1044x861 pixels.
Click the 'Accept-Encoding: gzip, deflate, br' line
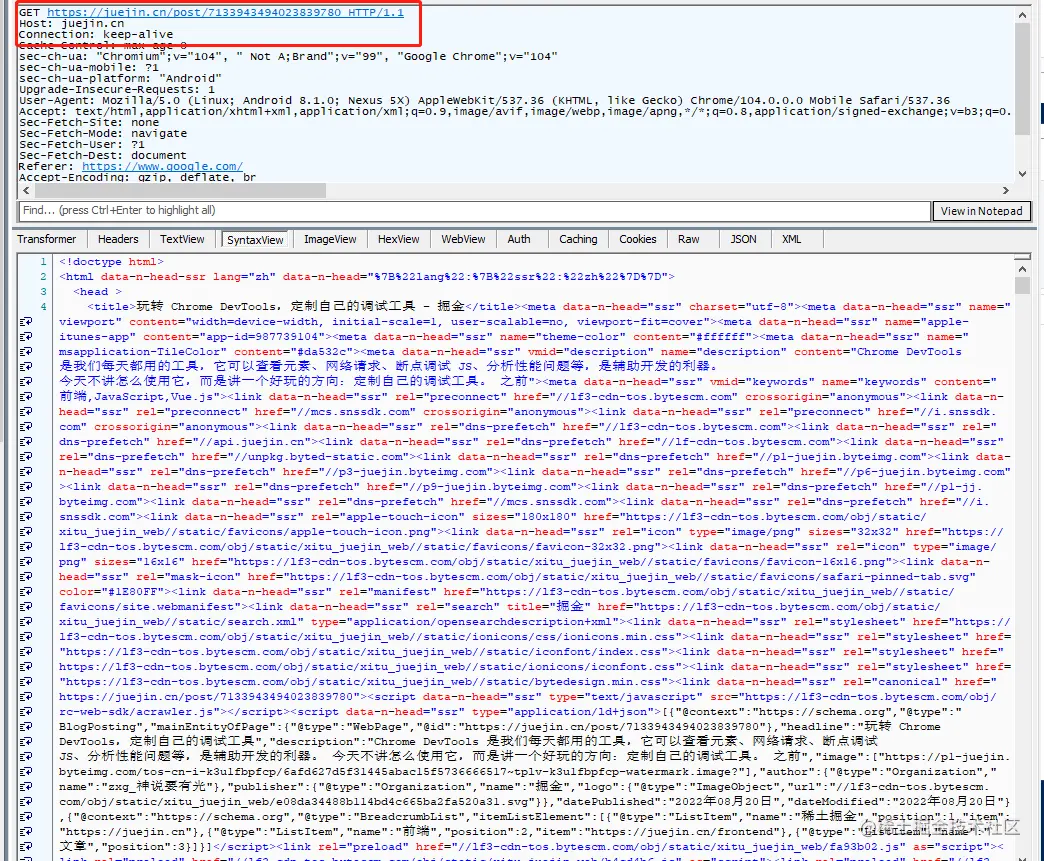pyautogui.click(x=137, y=177)
